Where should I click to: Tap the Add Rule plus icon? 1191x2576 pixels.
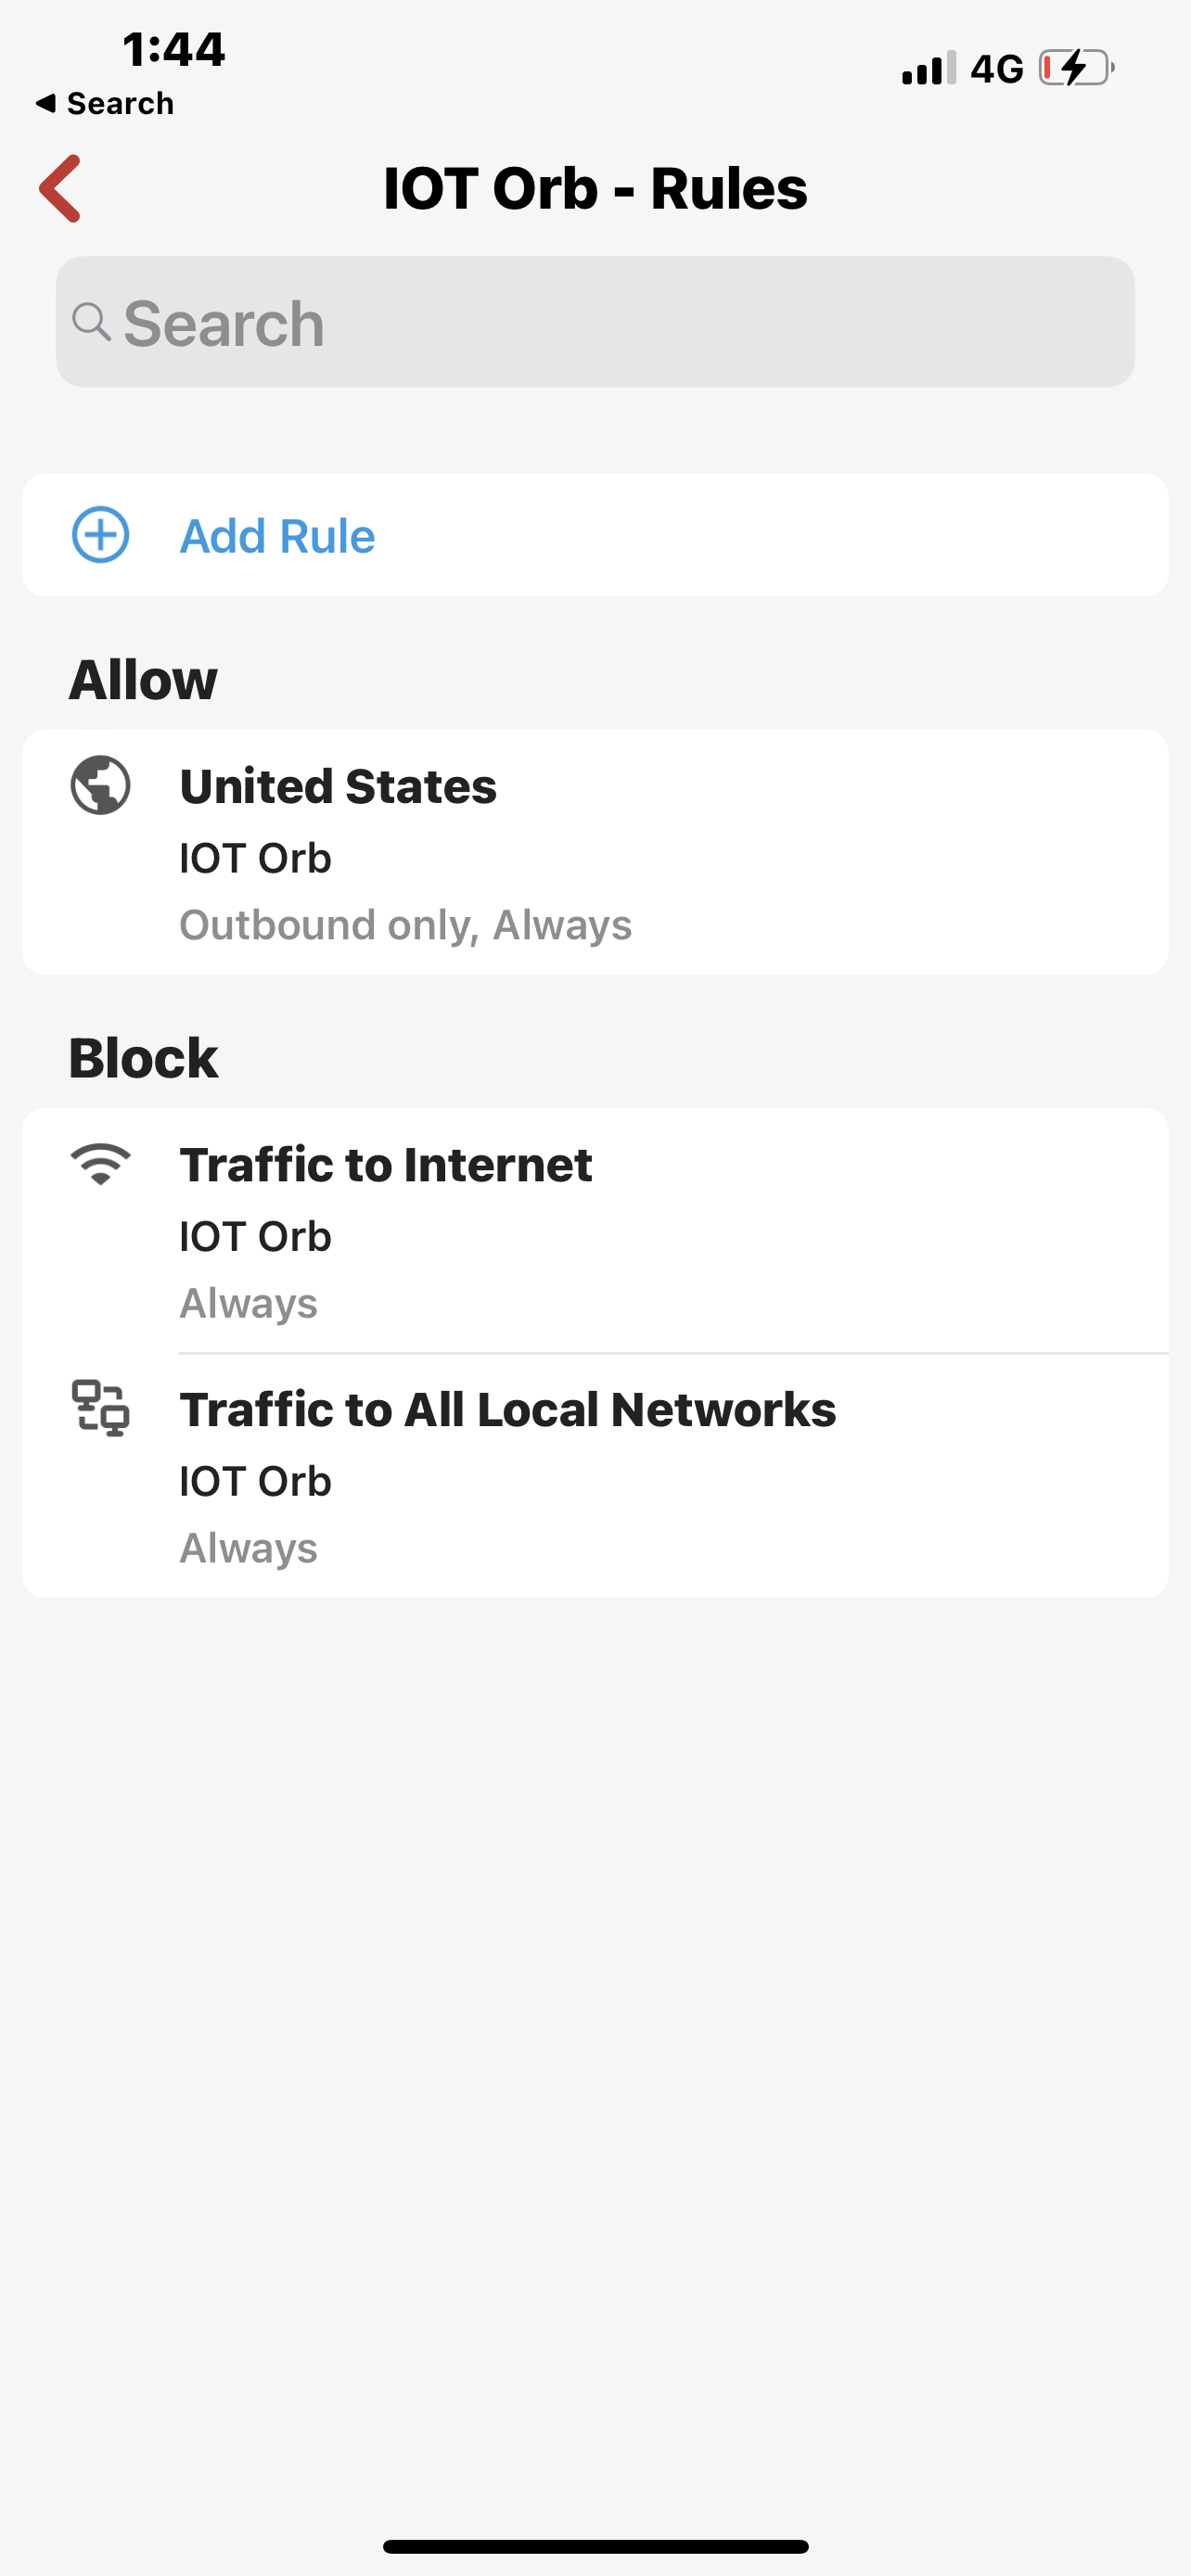(x=101, y=535)
